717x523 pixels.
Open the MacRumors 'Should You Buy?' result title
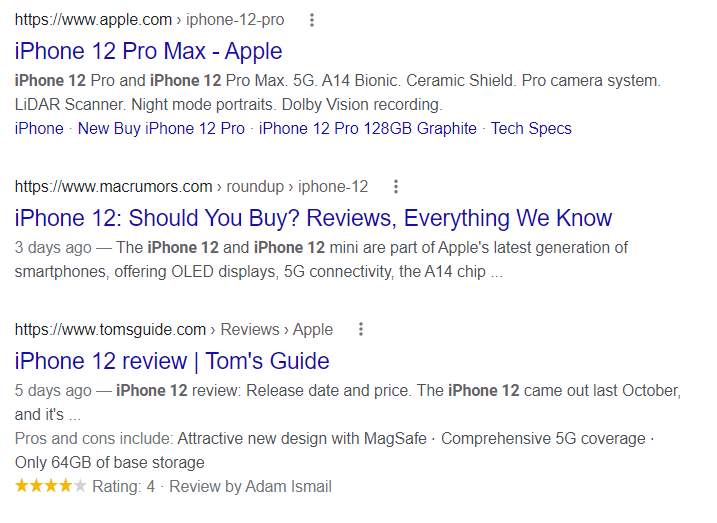(x=313, y=218)
